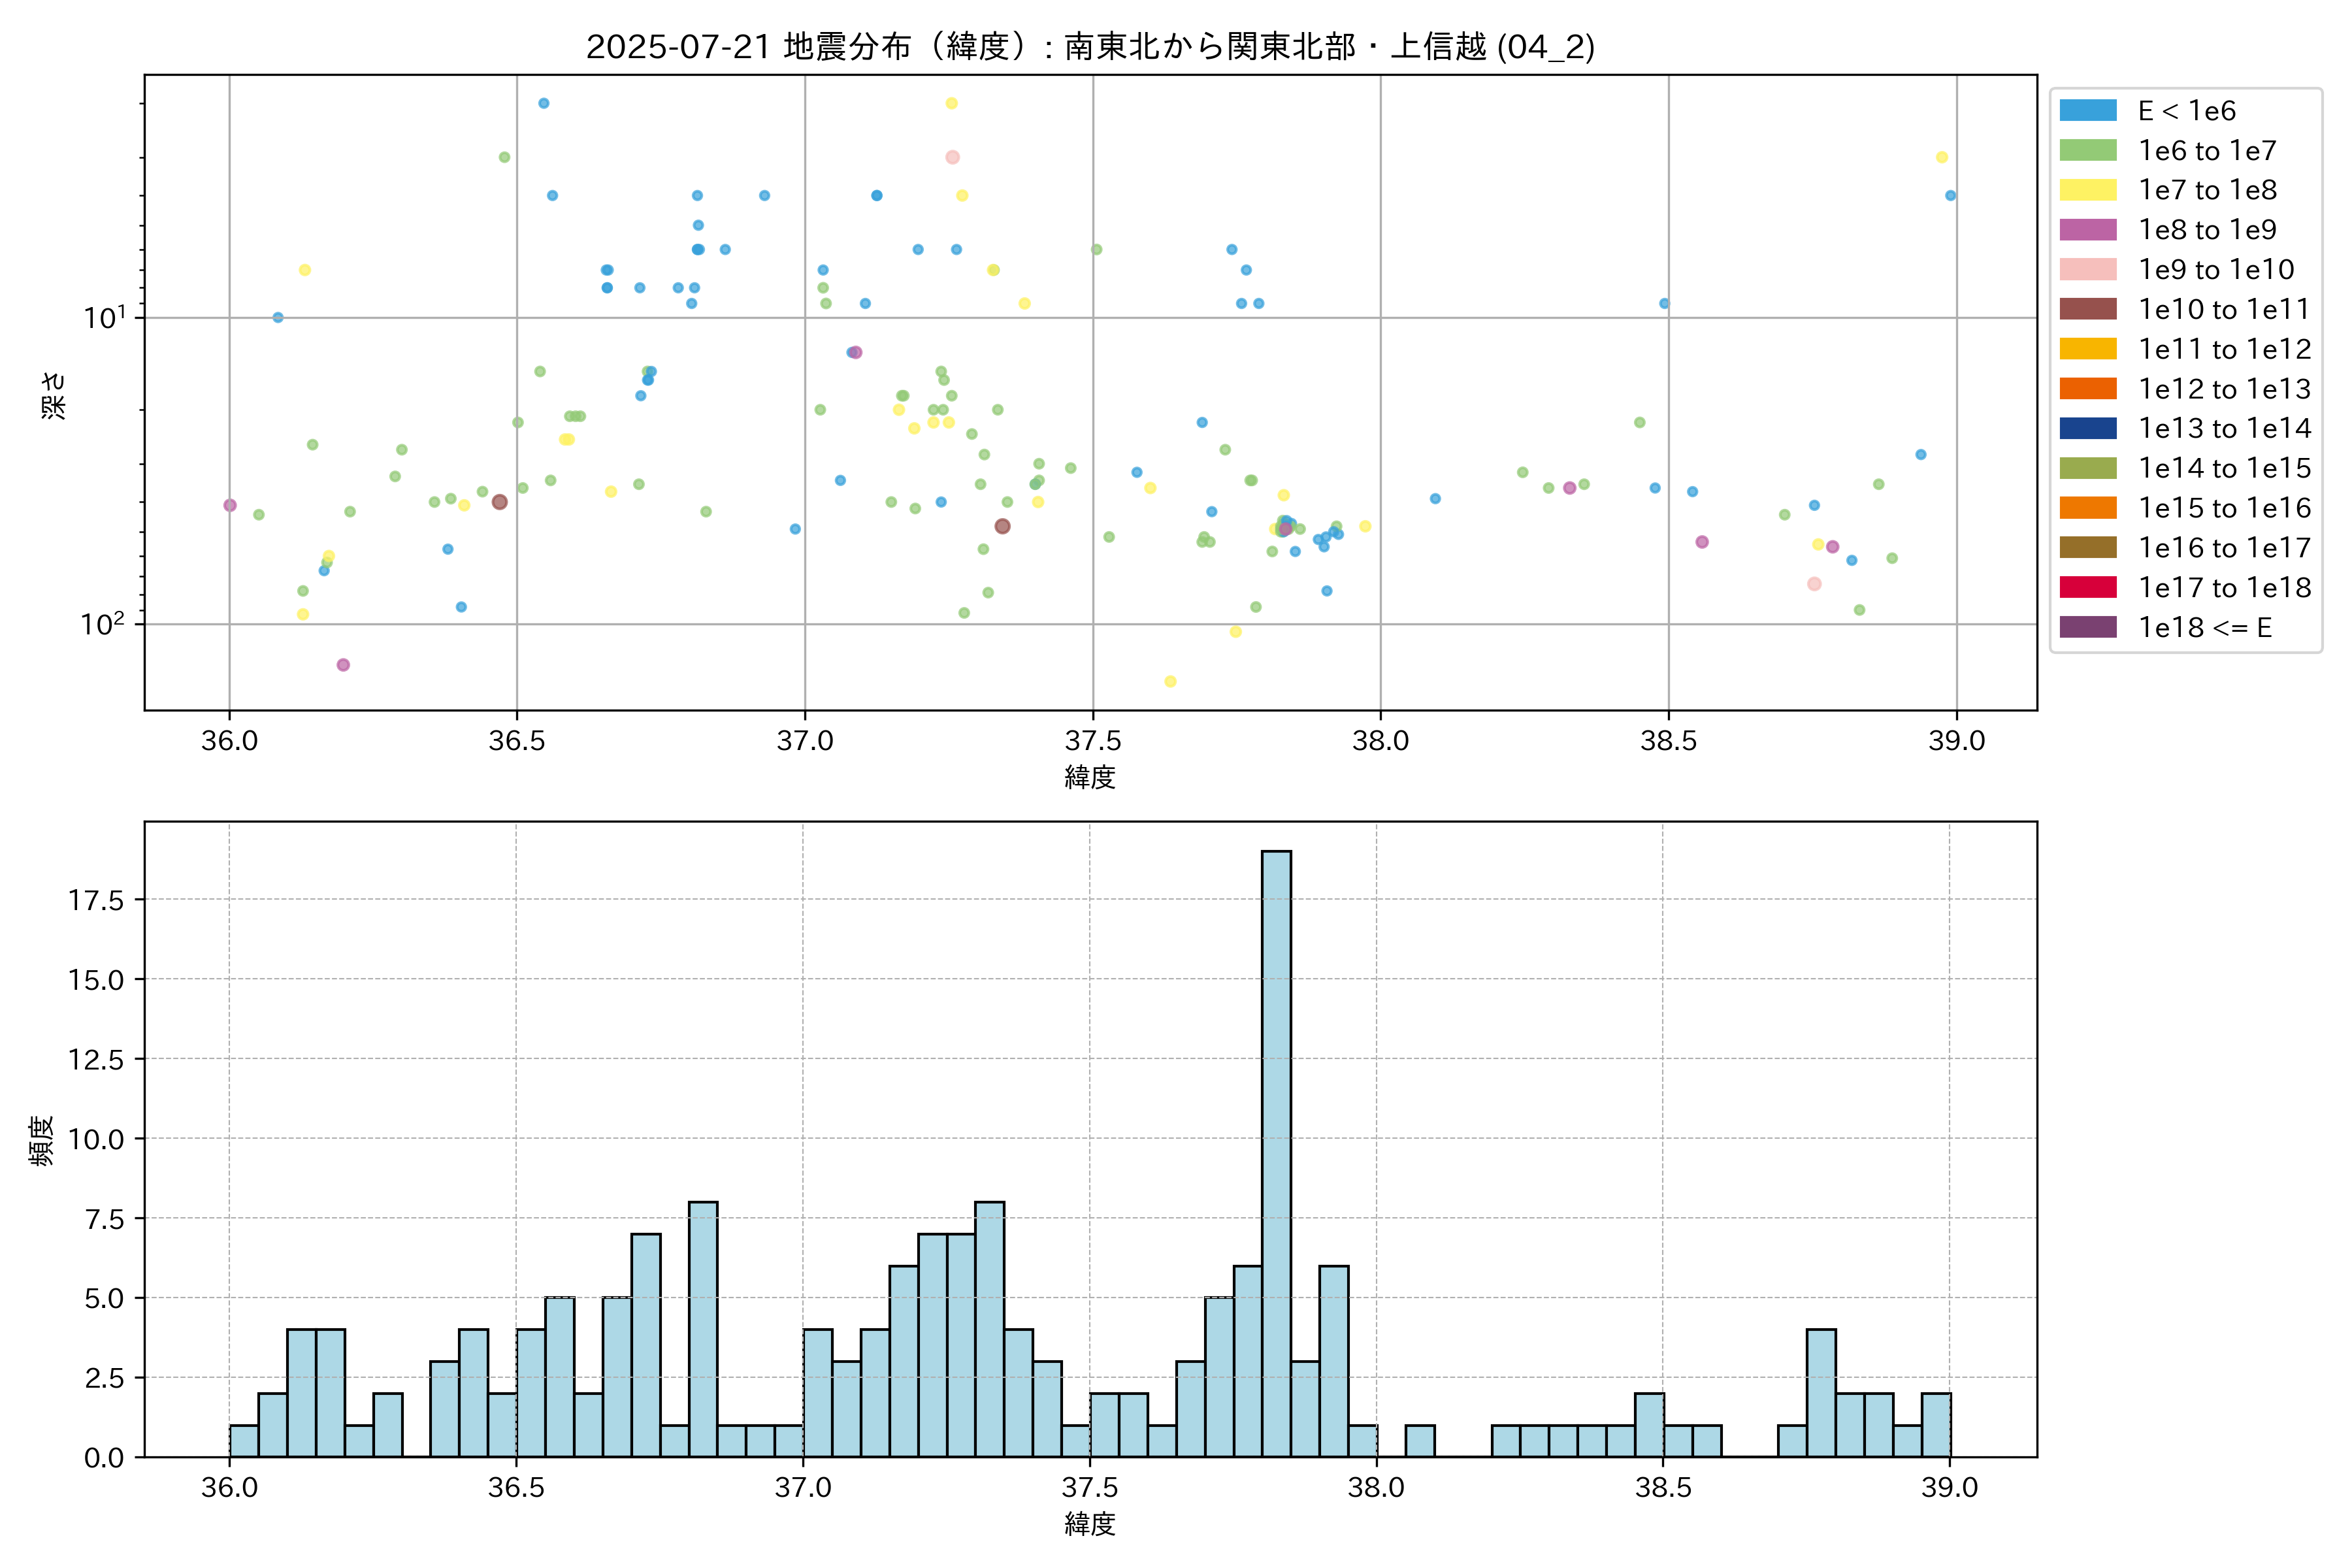Viewport: 2352px width, 1568px height.
Task: Click the blue E < 1e6 legend swatch
Action: (x=2088, y=111)
